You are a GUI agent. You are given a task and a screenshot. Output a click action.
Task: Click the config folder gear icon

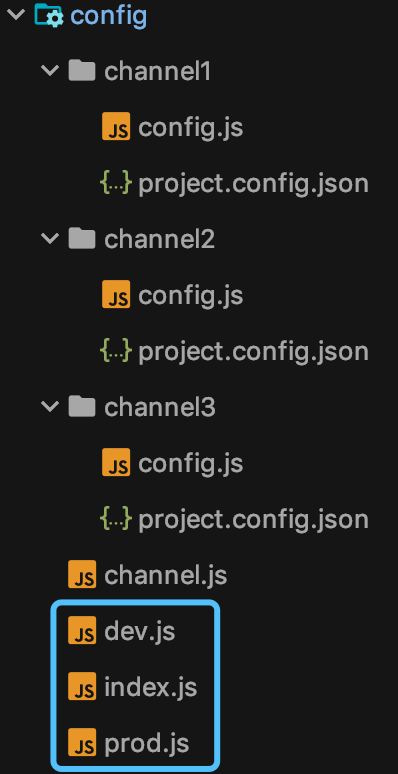point(48,15)
